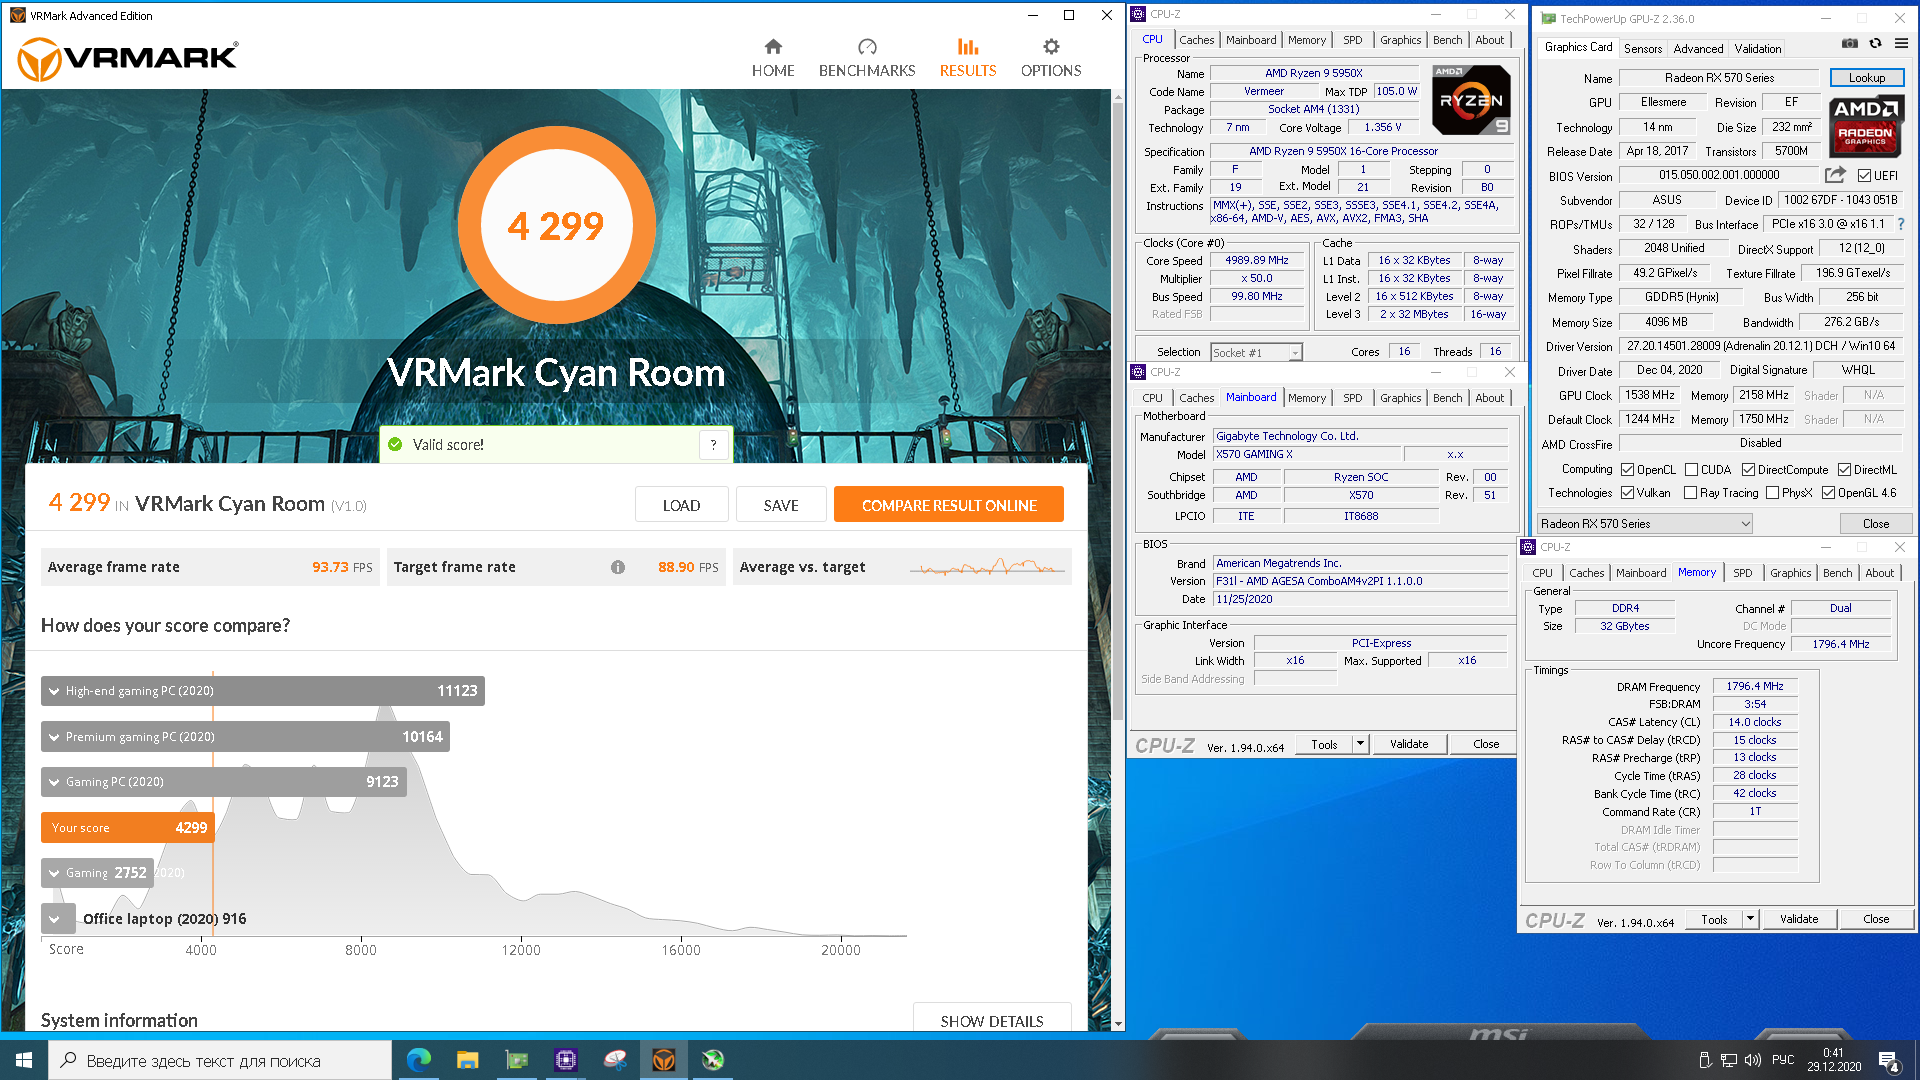Click the Bus Interface question mark in GPU-Z

click(x=1901, y=224)
